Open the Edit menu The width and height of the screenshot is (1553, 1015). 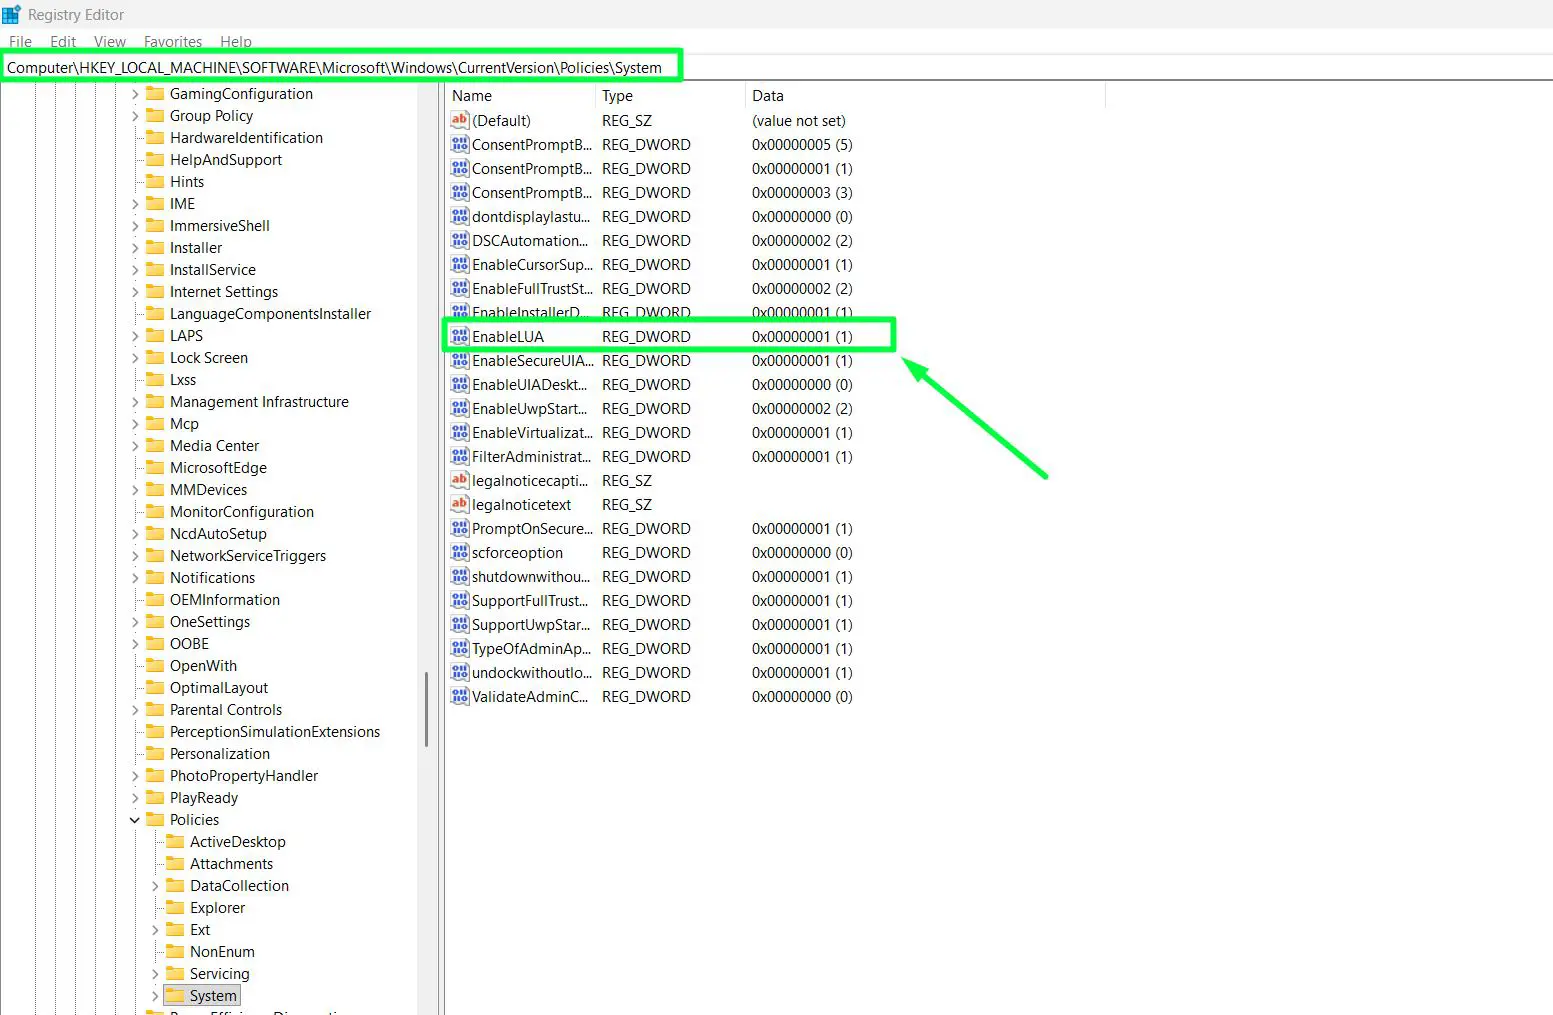point(62,41)
